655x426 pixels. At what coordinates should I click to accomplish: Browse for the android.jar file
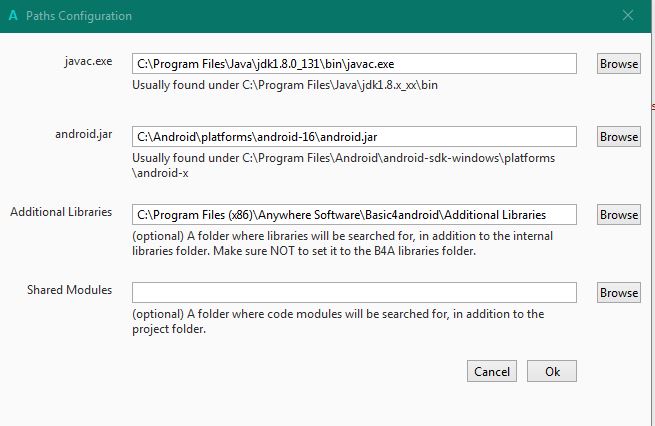(618, 137)
